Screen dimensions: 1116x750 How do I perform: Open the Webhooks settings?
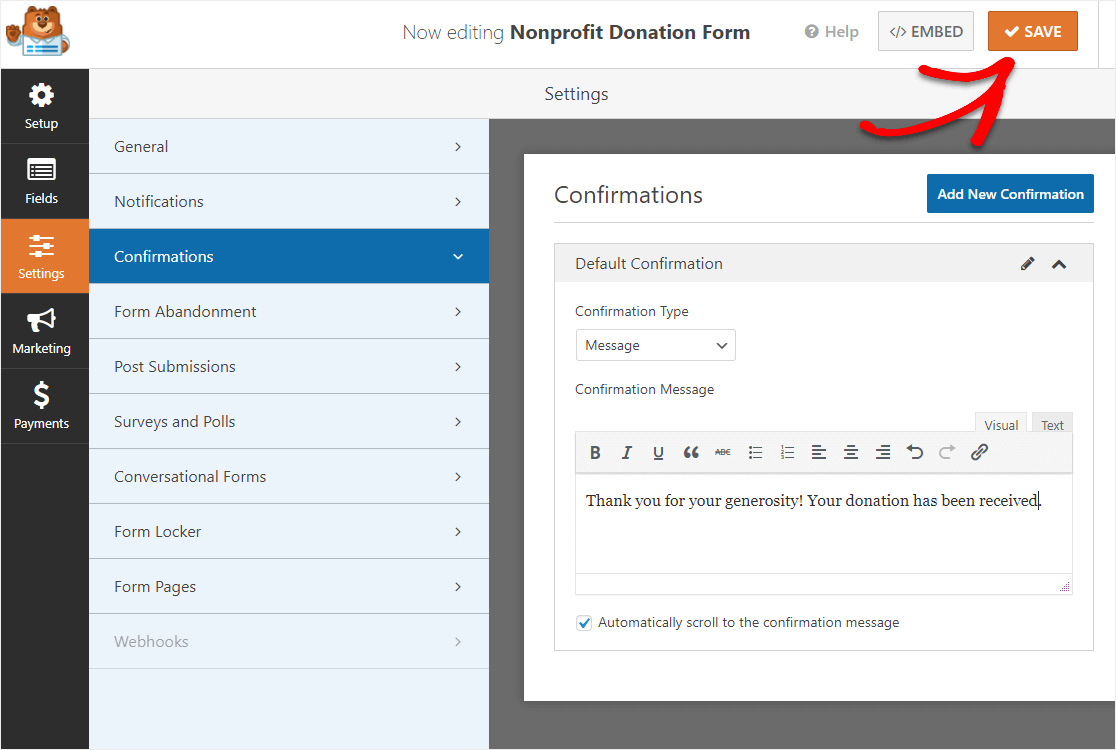[x=289, y=641]
